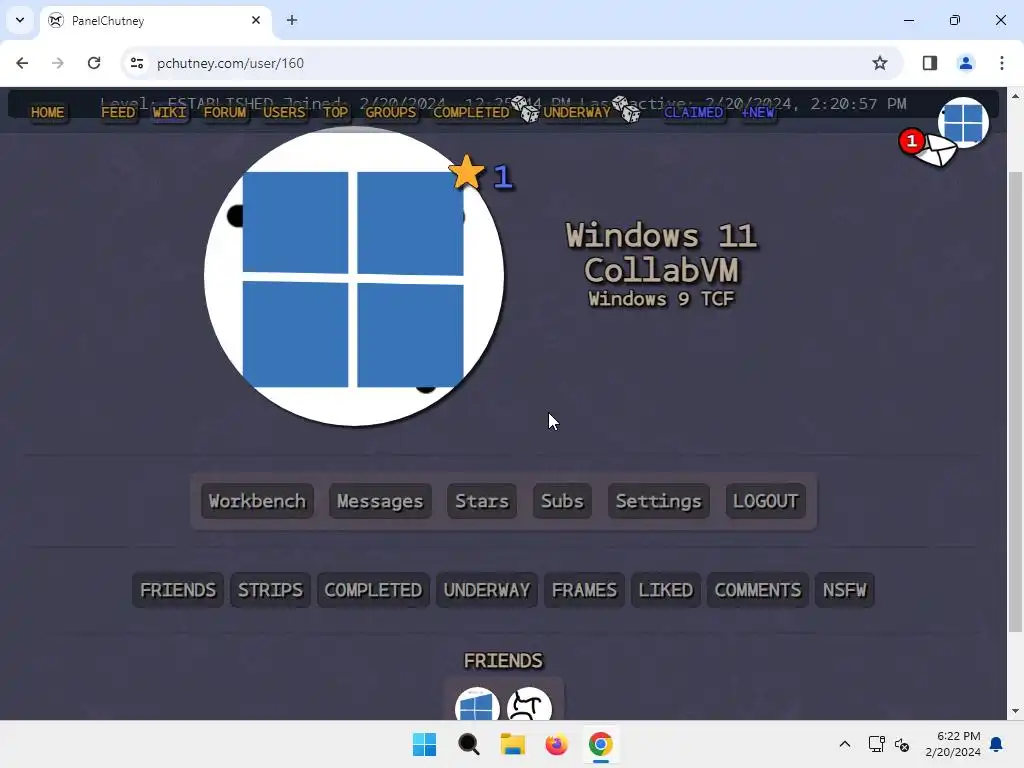
Task: Click the +NEW nav link
Action: tap(758, 112)
